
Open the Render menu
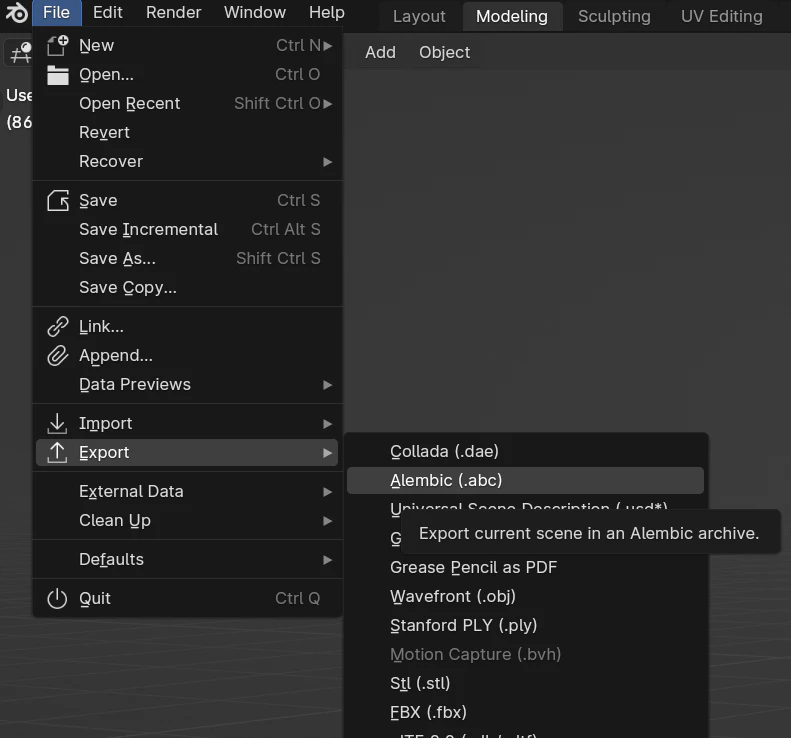pyautogui.click(x=174, y=13)
